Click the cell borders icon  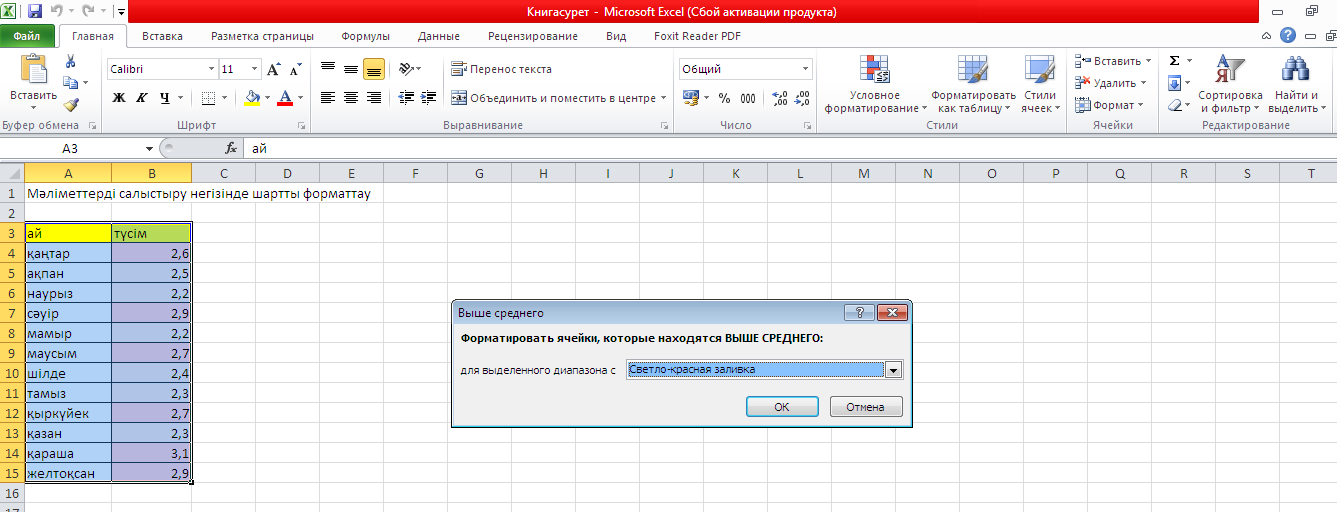pos(207,98)
